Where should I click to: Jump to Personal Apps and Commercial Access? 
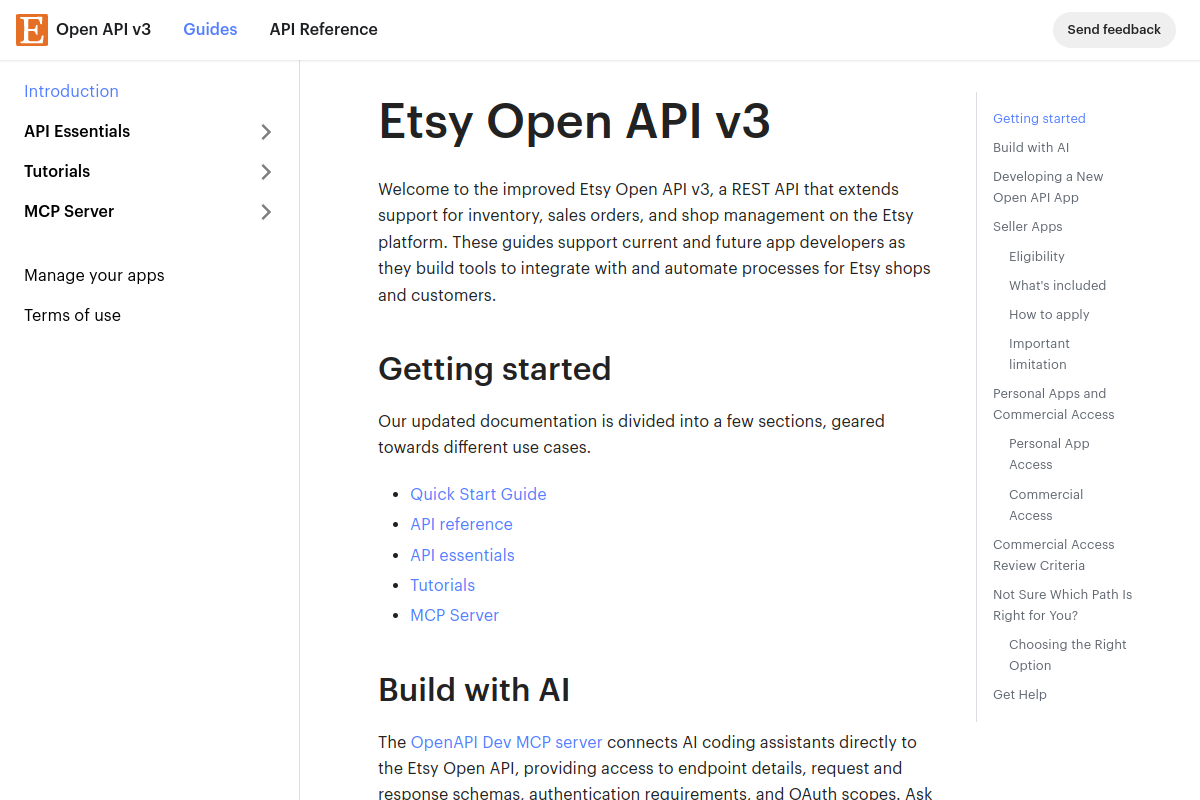click(x=1053, y=404)
